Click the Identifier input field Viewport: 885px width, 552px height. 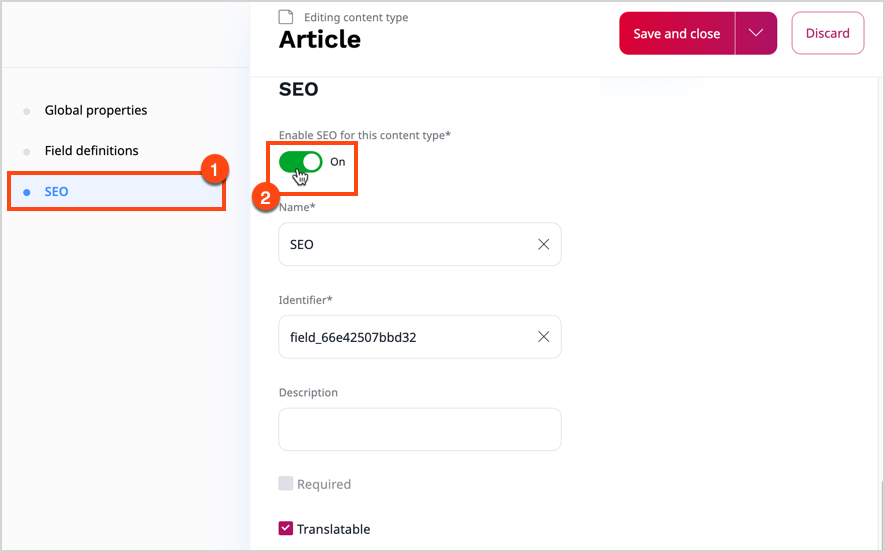coord(407,337)
